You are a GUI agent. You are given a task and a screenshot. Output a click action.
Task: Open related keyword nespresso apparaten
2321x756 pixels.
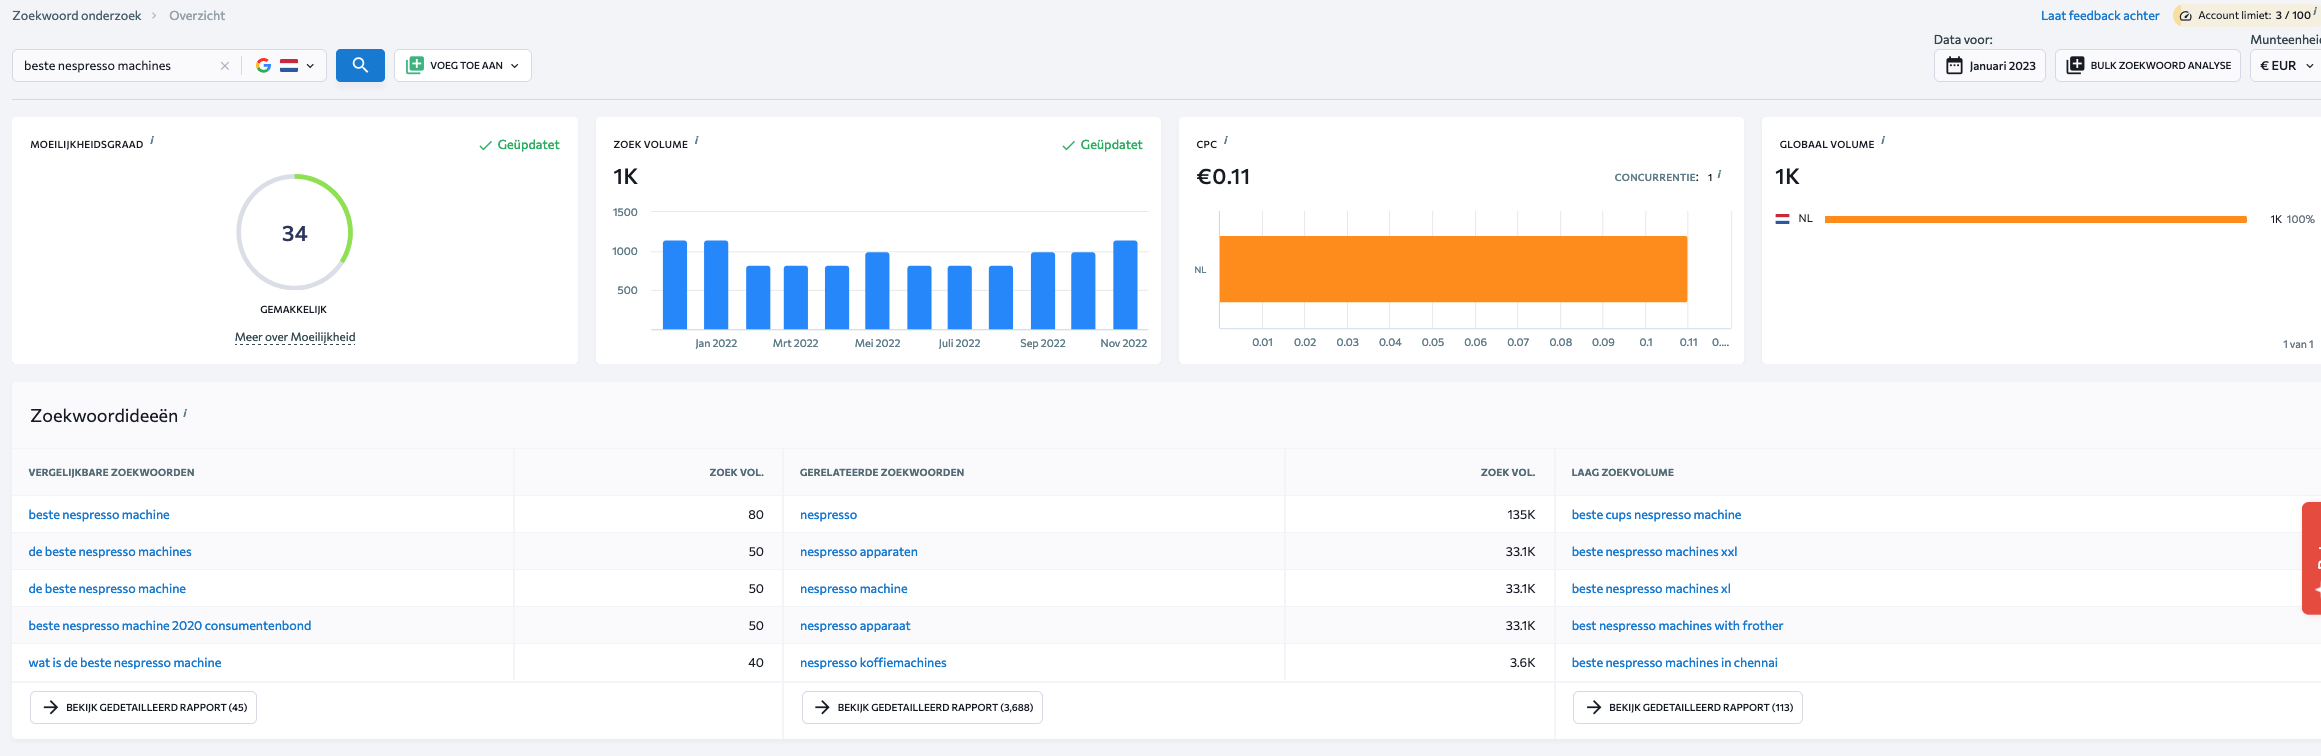pyautogui.click(x=859, y=552)
